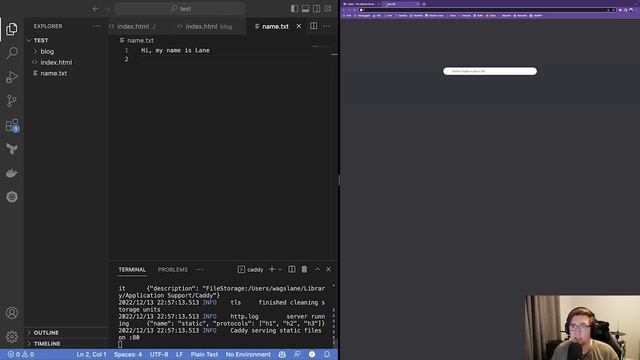
Task: Open Run and Debug view
Action: click(12, 77)
